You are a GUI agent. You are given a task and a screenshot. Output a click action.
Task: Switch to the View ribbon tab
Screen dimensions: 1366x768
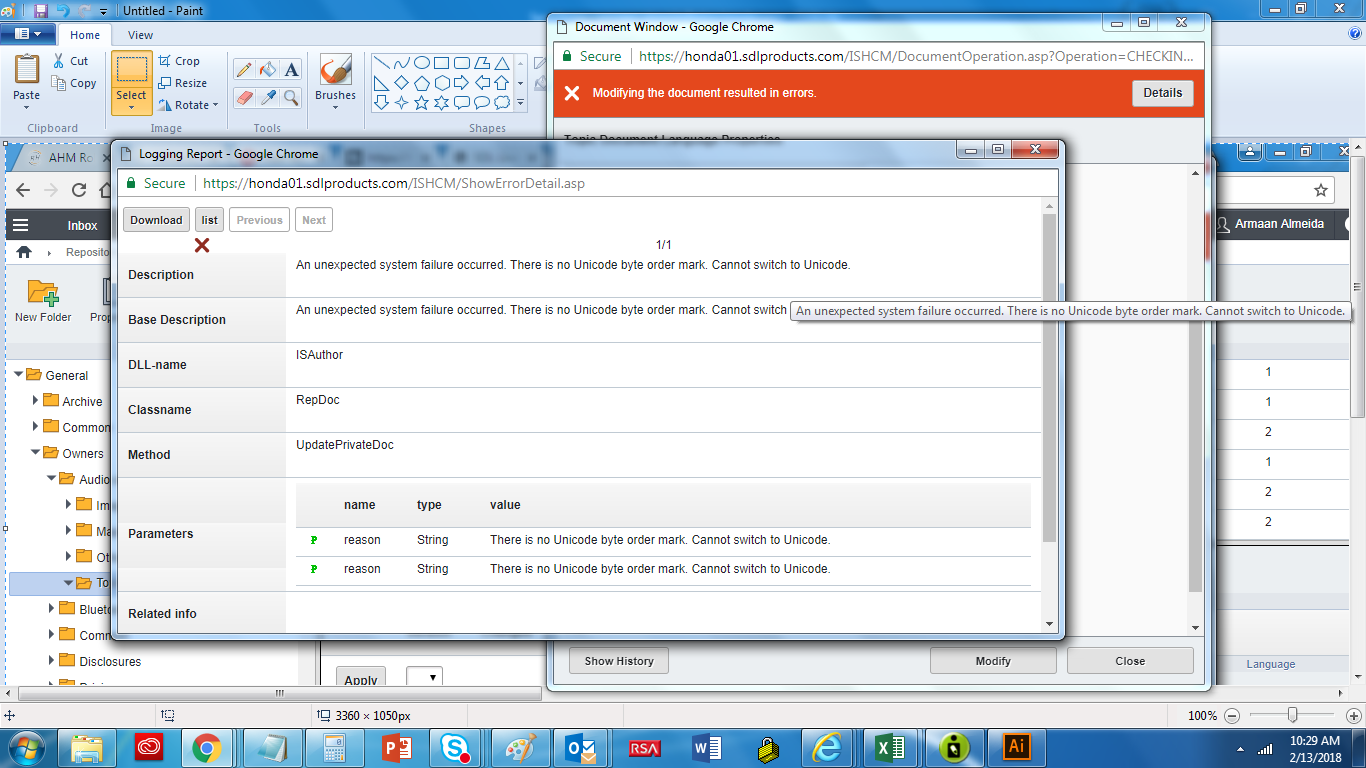[x=140, y=35]
